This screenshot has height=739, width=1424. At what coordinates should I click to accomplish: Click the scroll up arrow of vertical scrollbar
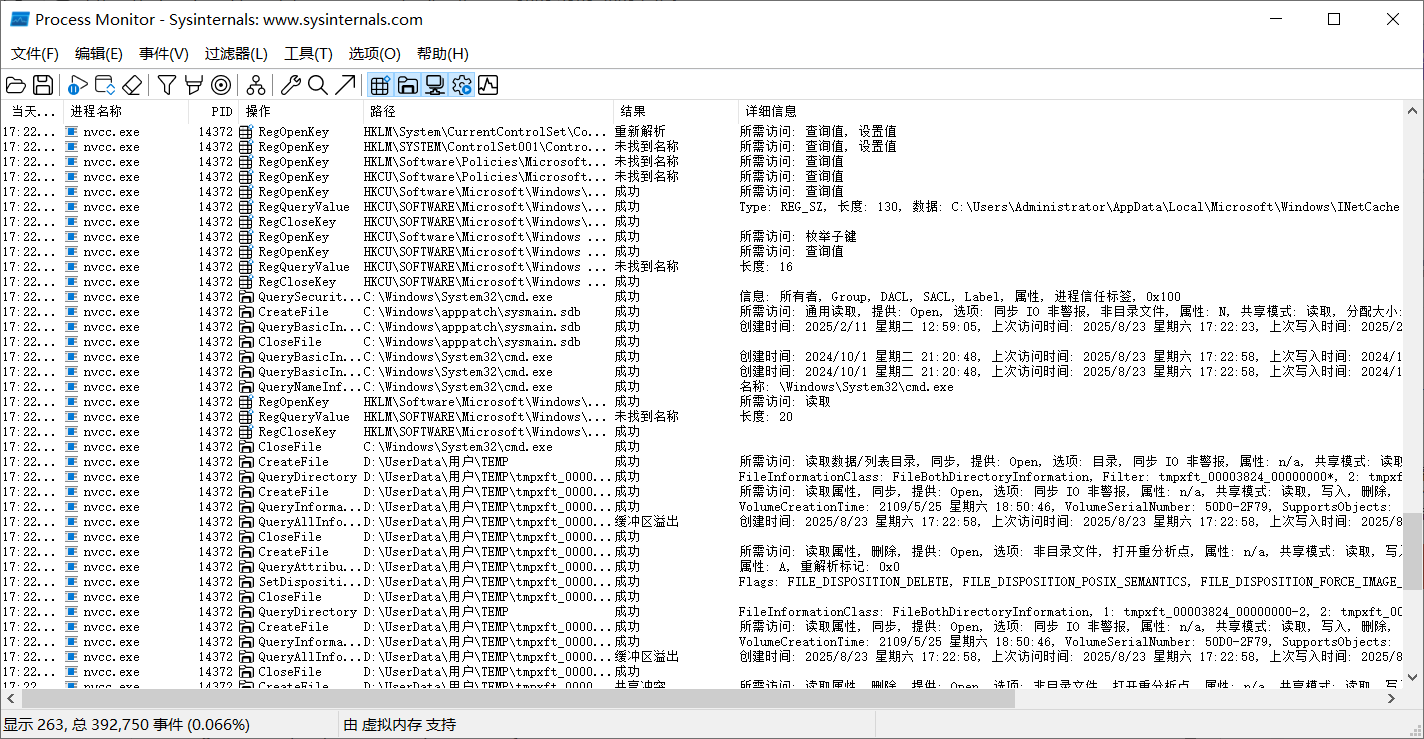(x=1413, y=110)
